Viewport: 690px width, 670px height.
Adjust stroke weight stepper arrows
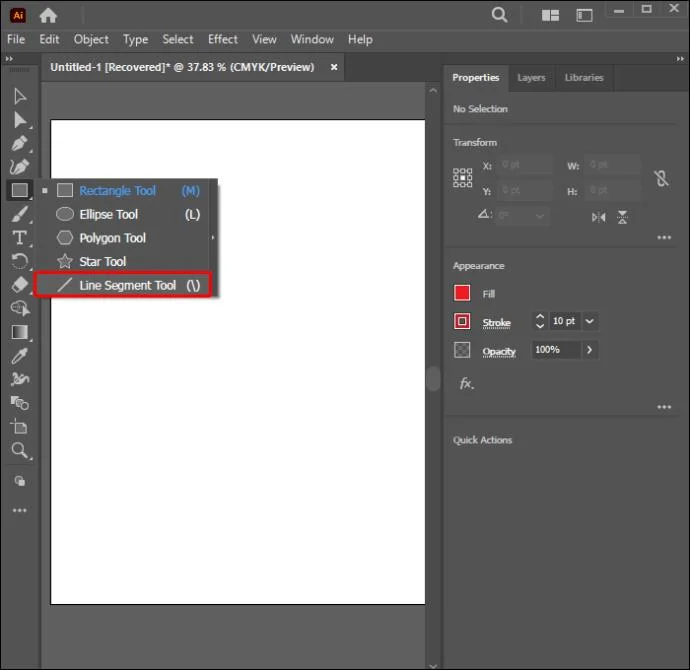540,321
